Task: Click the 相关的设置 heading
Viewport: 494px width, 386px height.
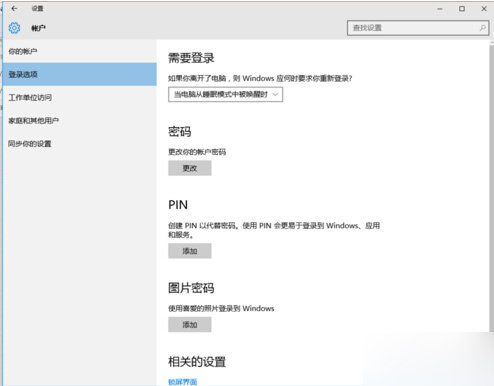Action: click(197, 362)
